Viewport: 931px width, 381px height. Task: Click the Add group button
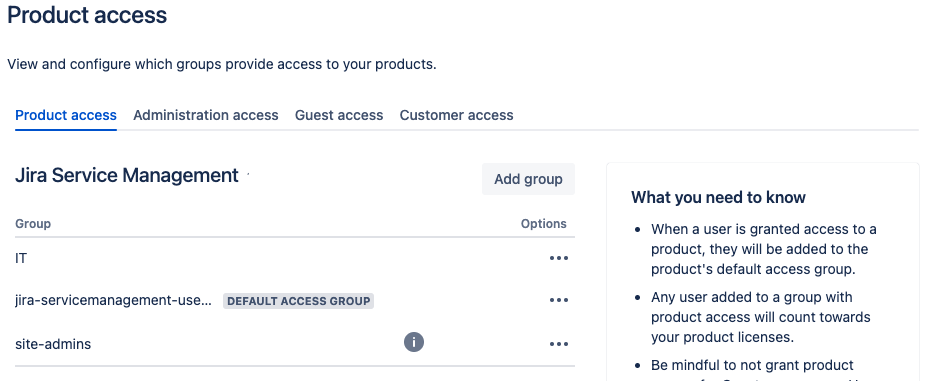[528, 179]
